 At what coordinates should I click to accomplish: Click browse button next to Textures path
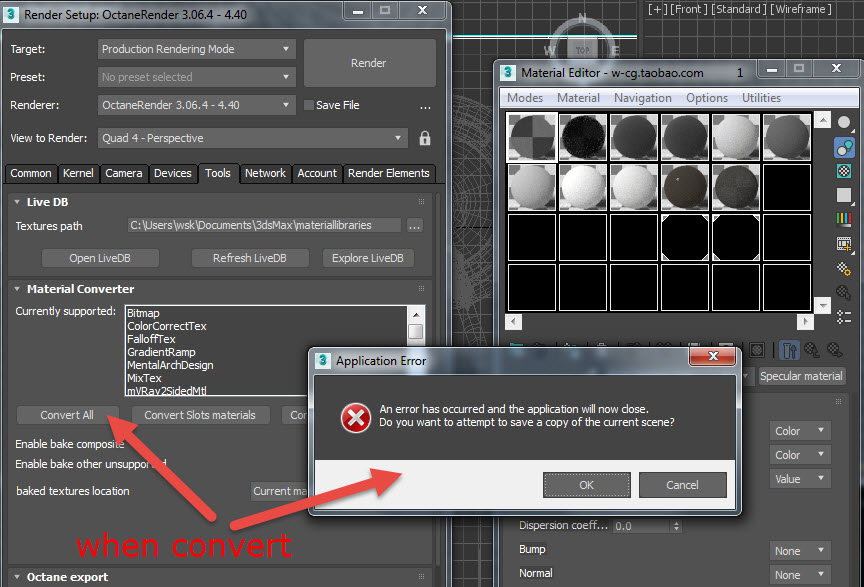pyautogui.click(x=415, y=225)
